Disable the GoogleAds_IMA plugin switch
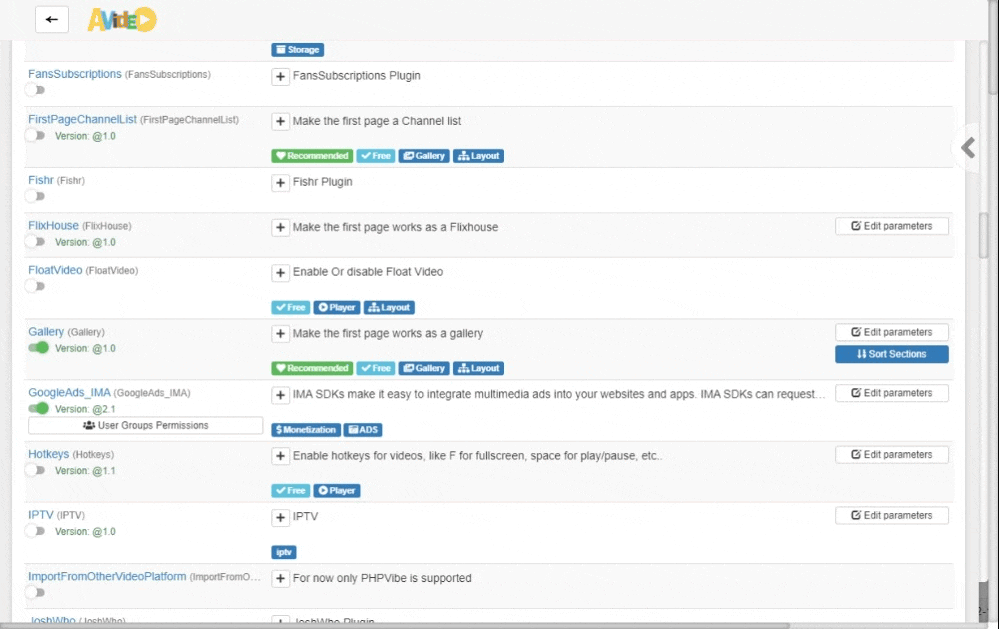The height and width of the screenshot is (629, 999). 38,408
